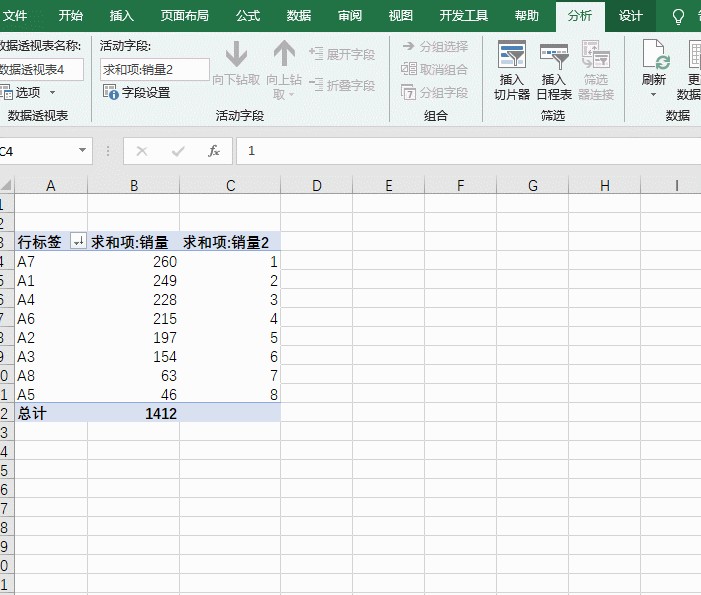Select the 分析 ribbon tab

[x=580, y=16]
